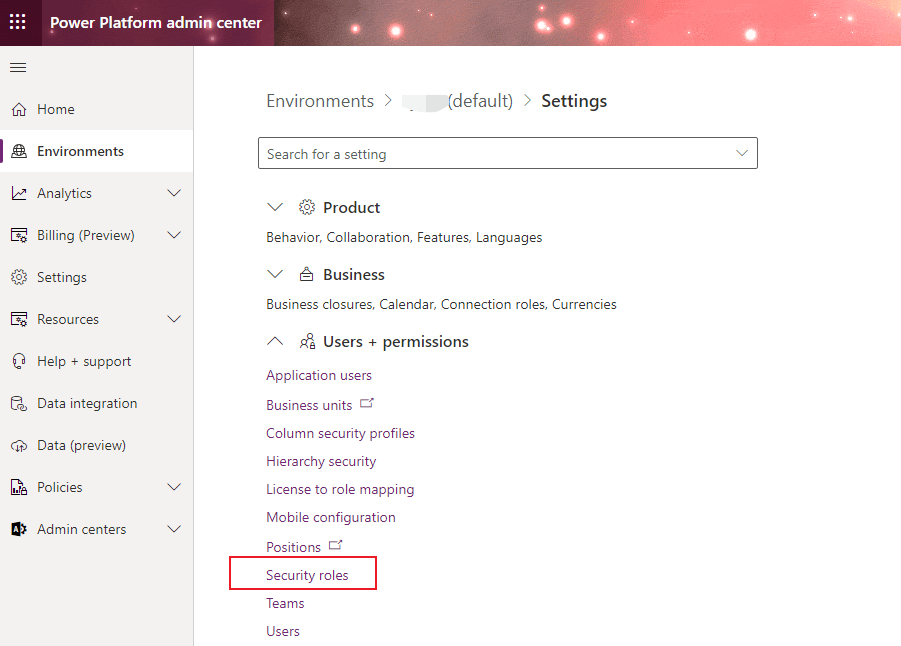Click the Business section briefcase icon
This screenshot has height=646, width=901.
coord(307,274)
